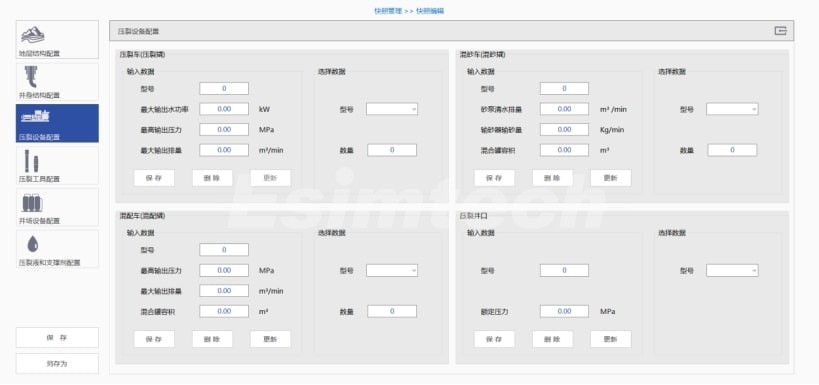Click the 保存 button in 混配车 panel
Viewport: 819px width, 385px height.
tap(154, 339)
